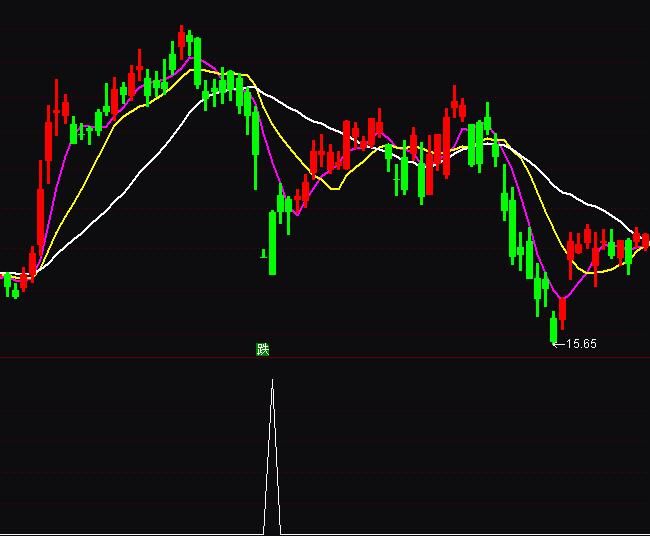
Task: Click the magenta moving average line at its lowest point
Action: 562,297
